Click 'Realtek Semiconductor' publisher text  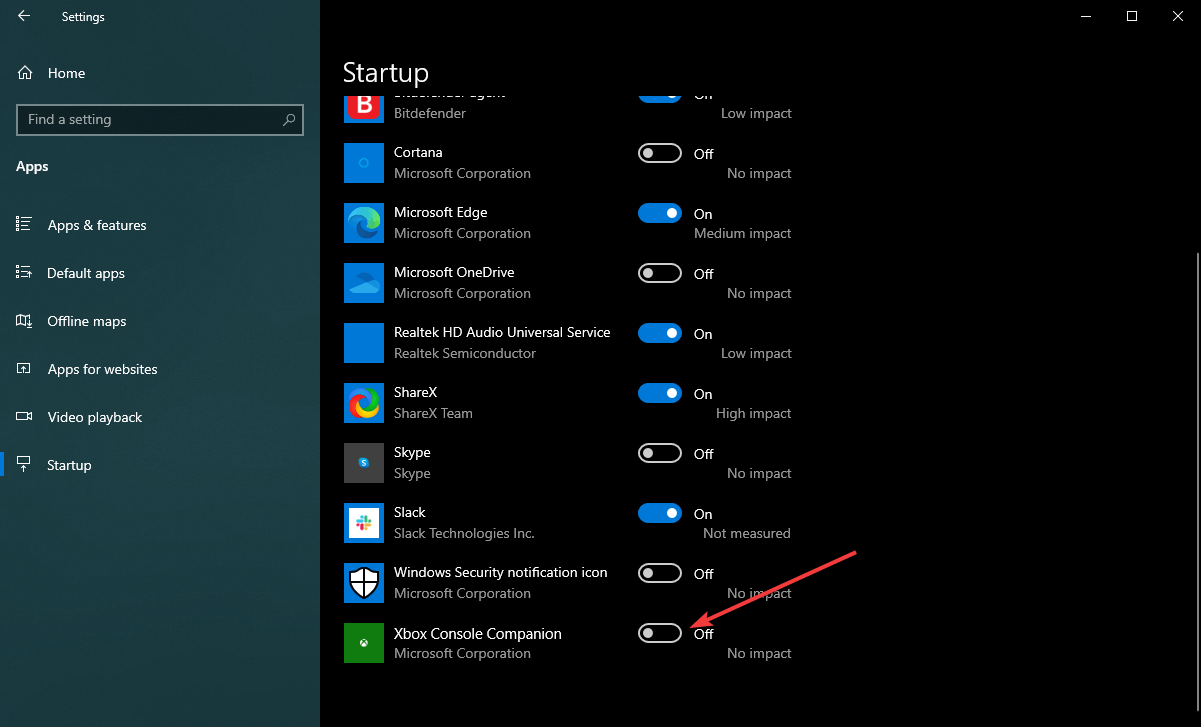tap(465, 353)
